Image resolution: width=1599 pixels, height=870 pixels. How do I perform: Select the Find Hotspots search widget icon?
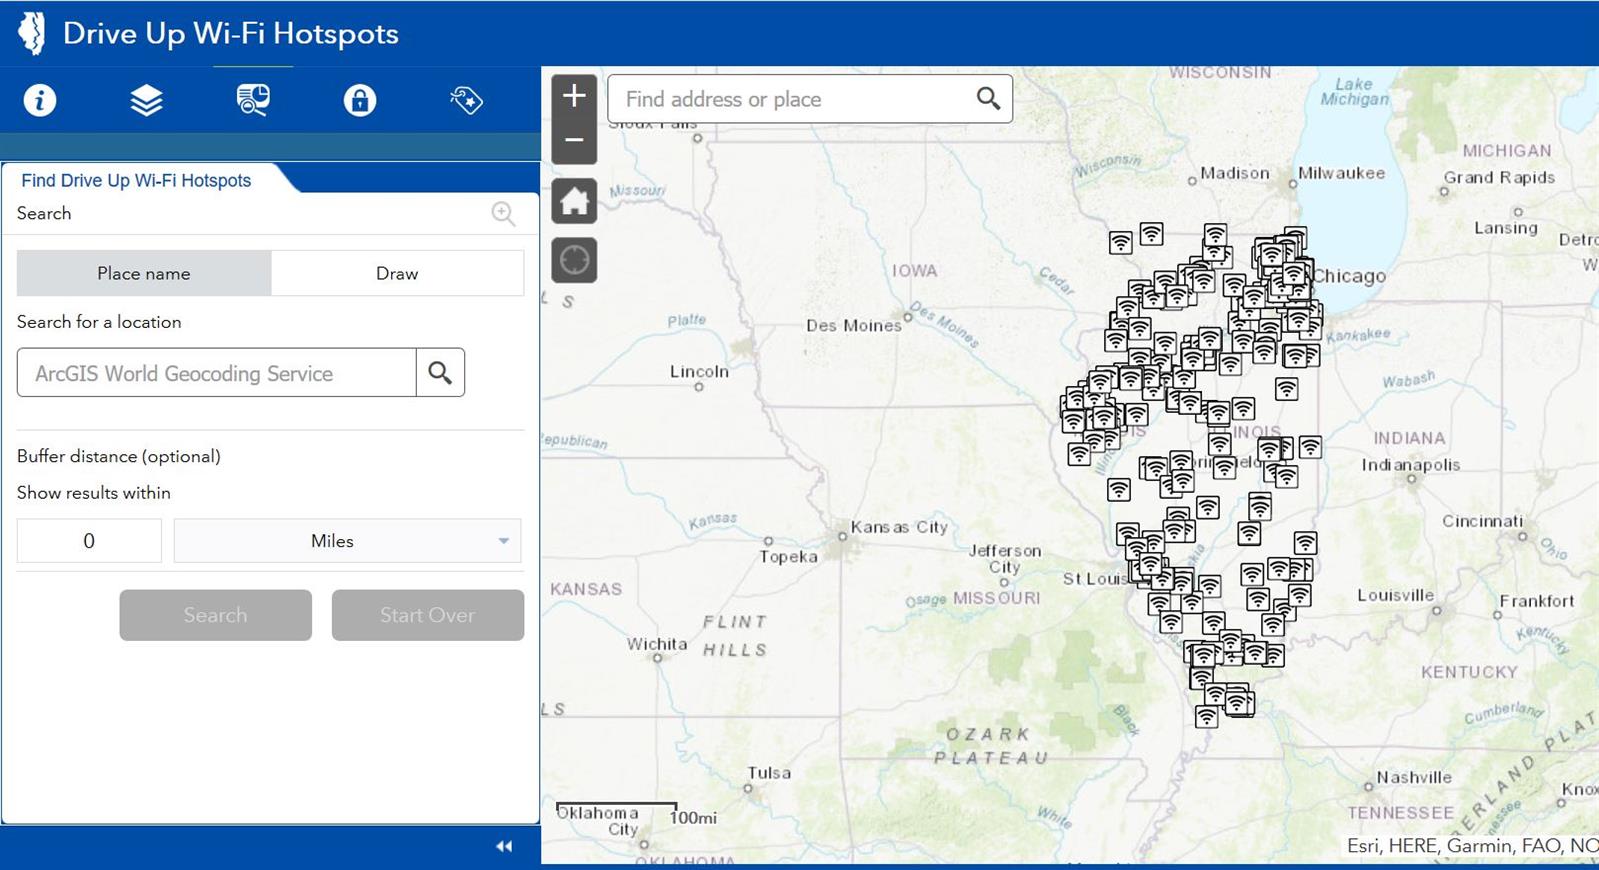point(253,100)
